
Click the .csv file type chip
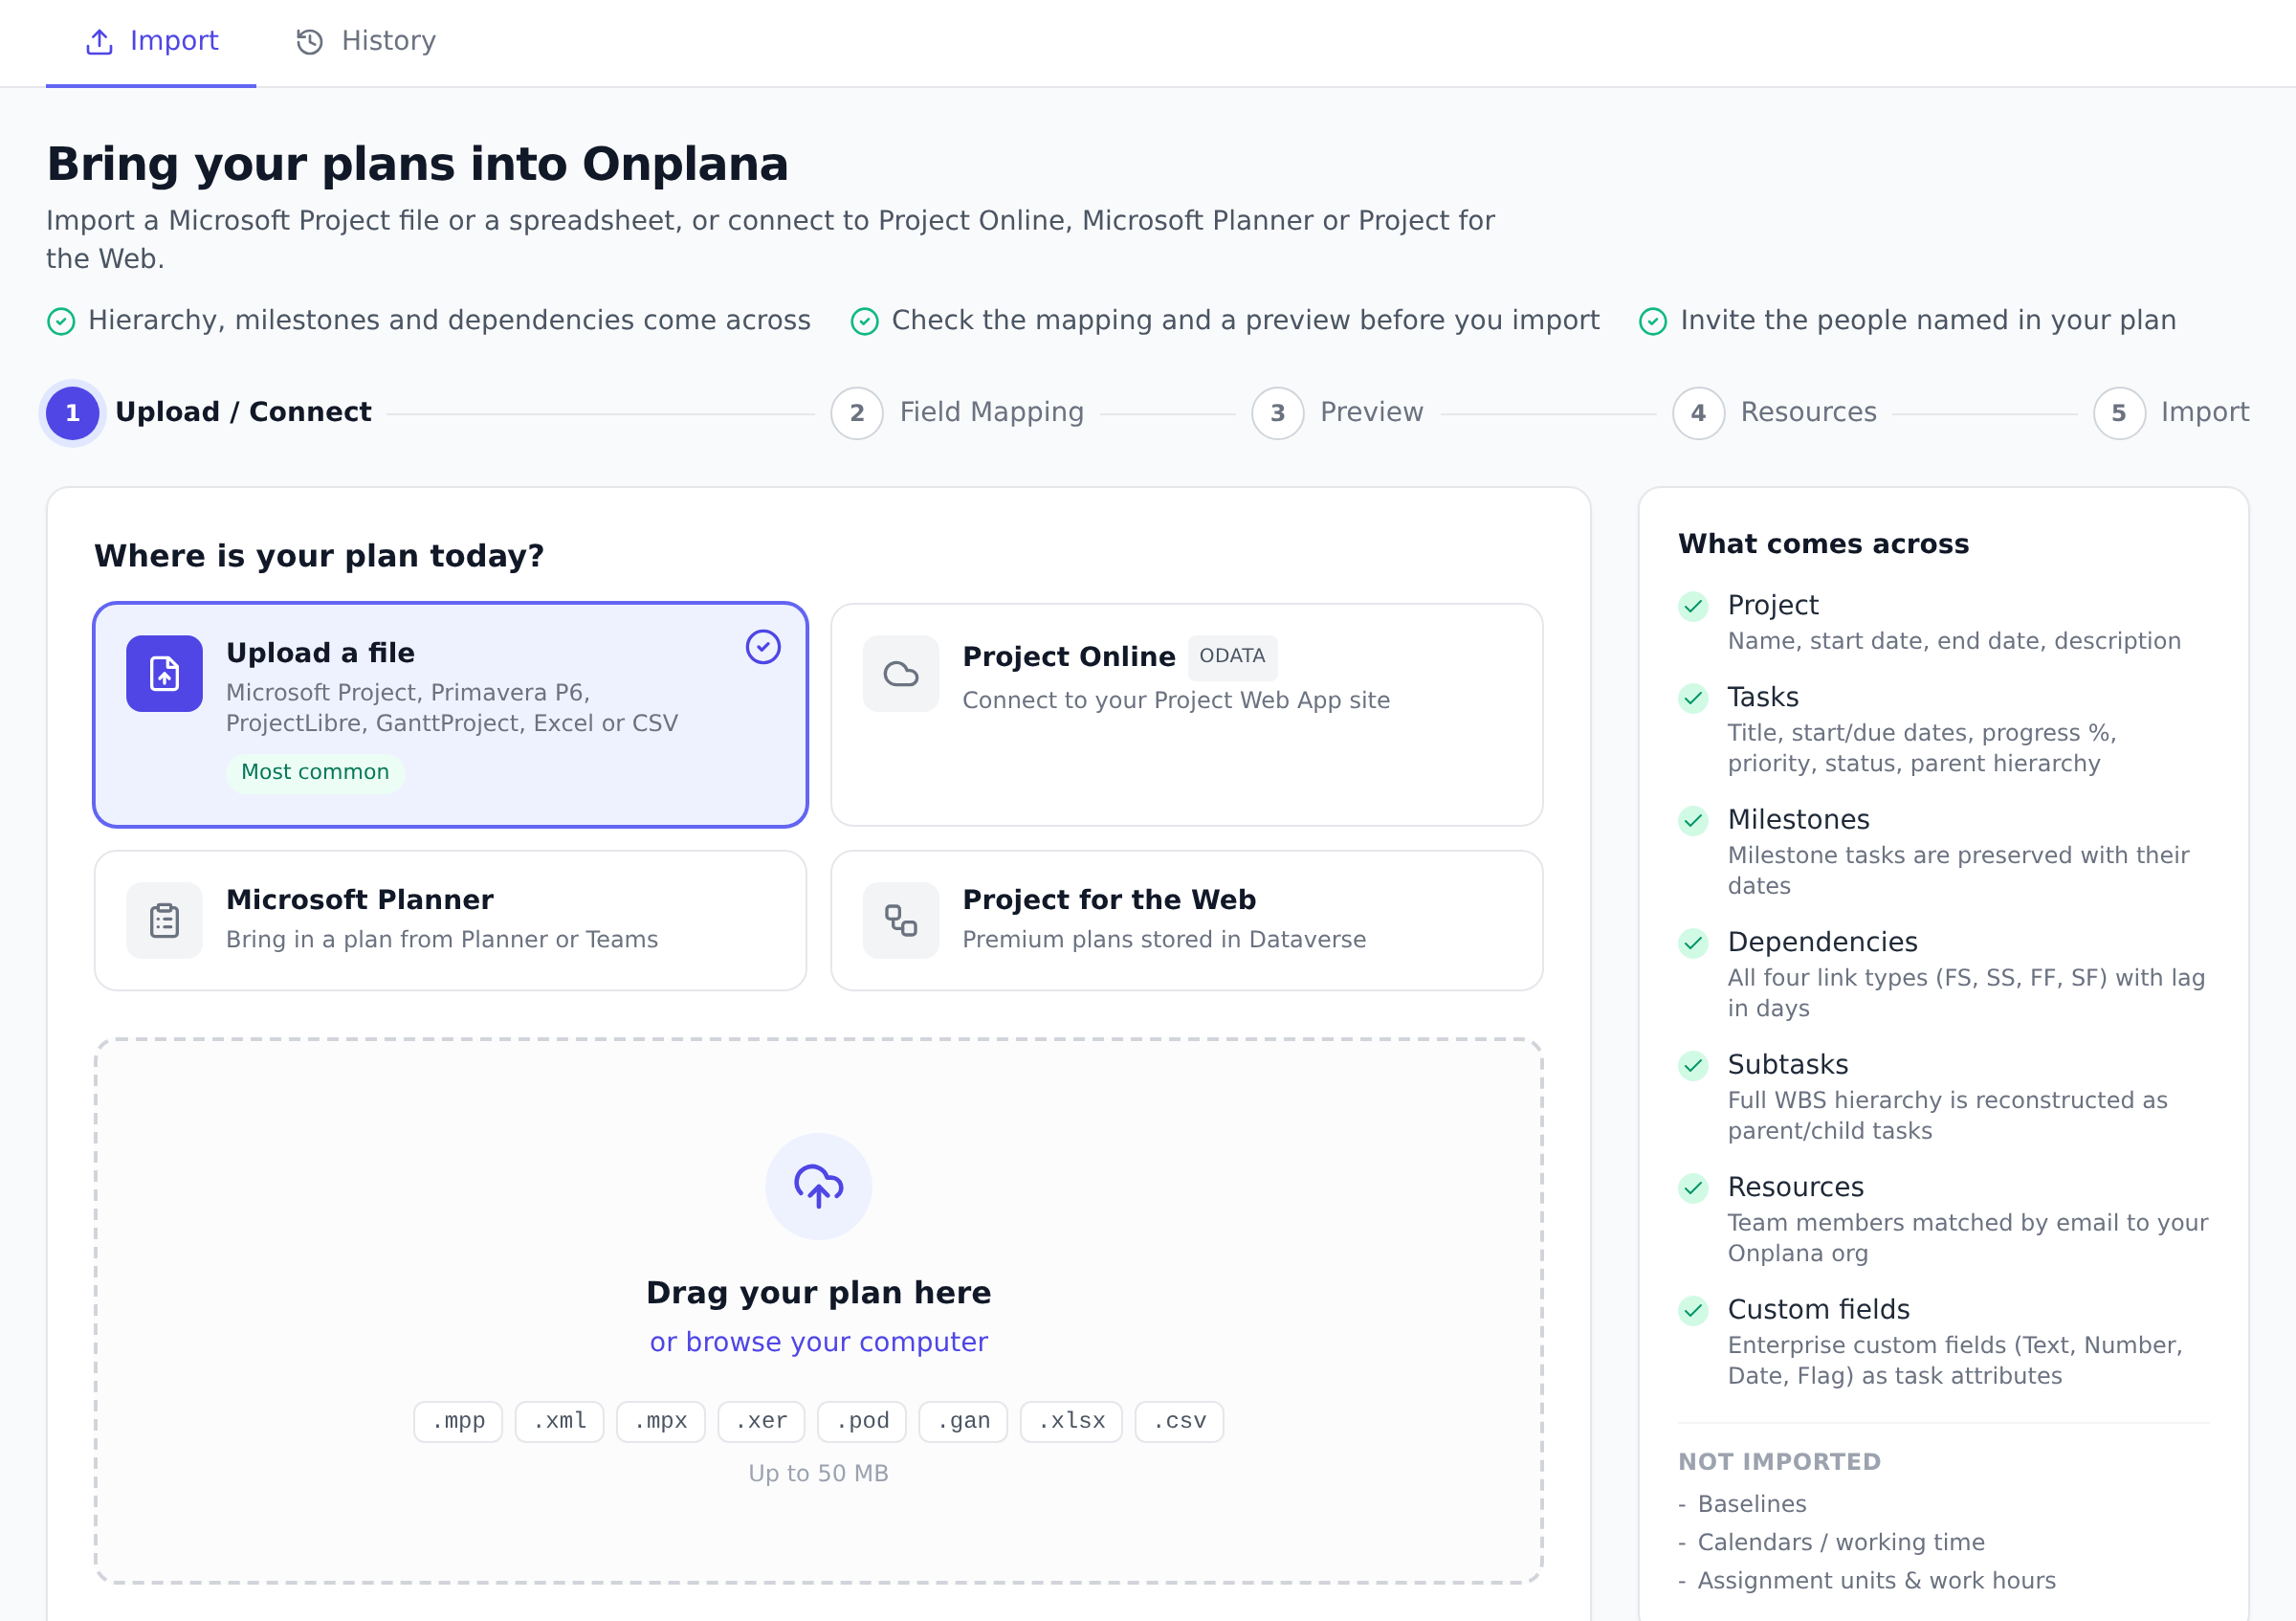(1179, 1421)
